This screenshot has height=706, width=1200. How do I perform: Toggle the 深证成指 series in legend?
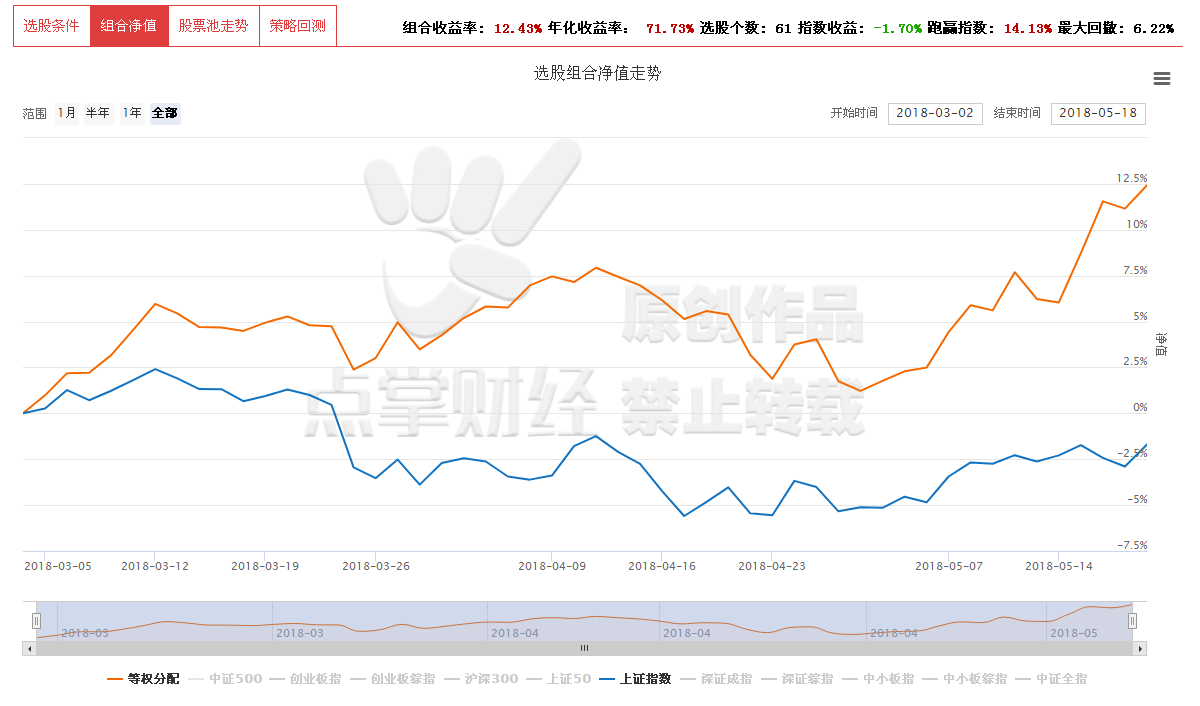[x=715, y=679]
